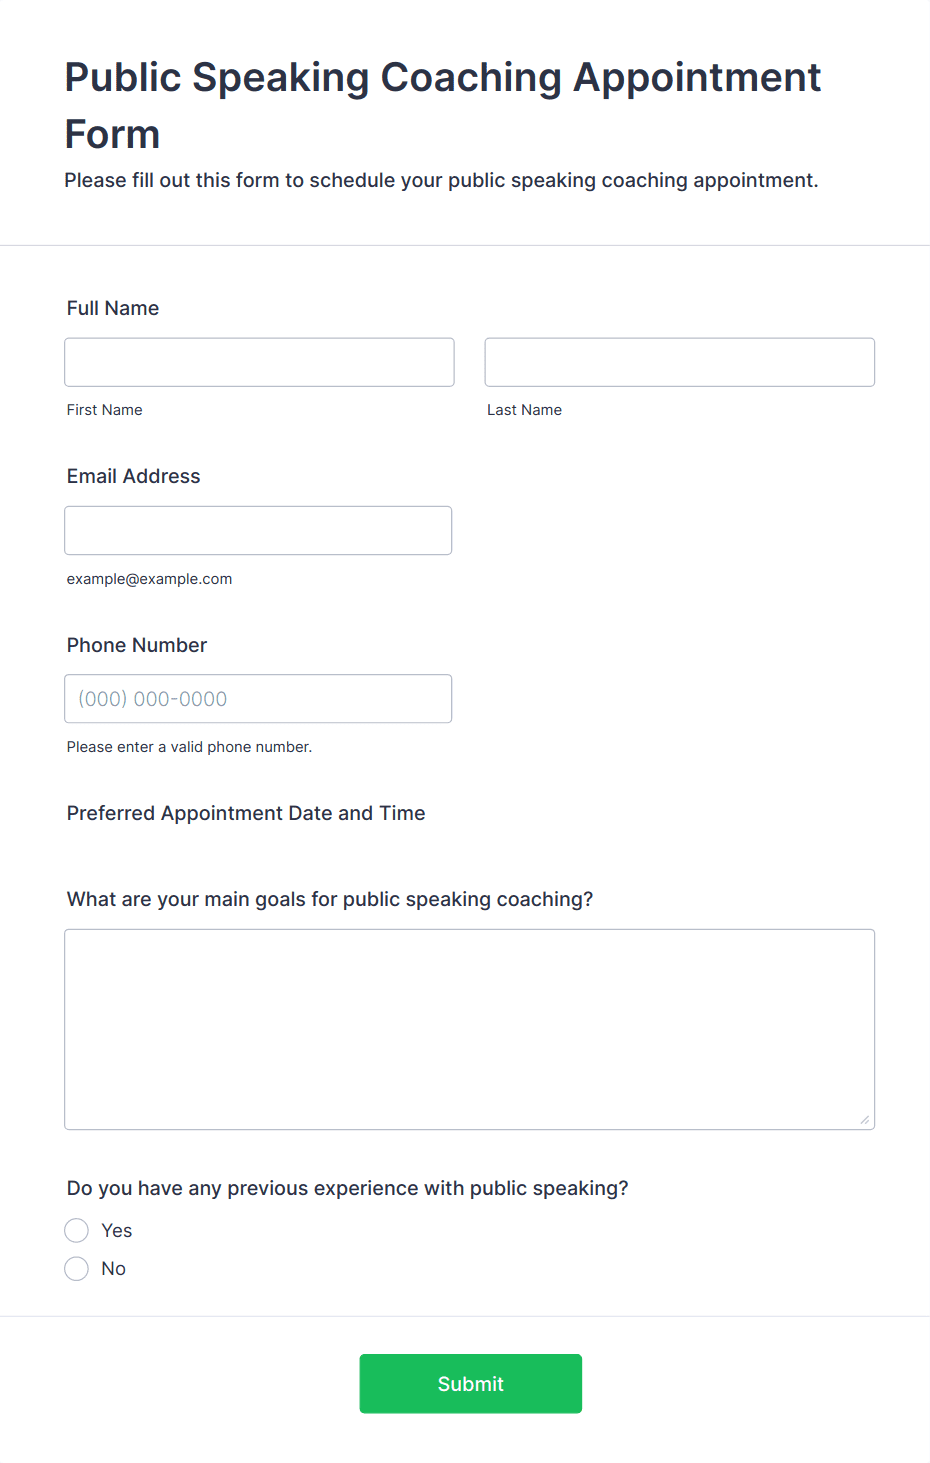Screen dimensions: 930x1463
Task: Click the example@example.com hint text
Action: [x=150, y=579]
